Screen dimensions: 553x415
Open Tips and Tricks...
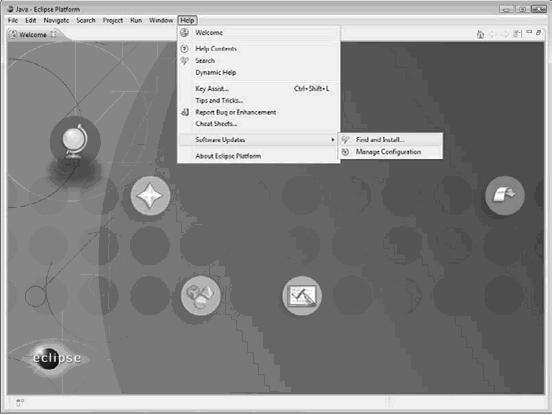(x=219, y=100)
